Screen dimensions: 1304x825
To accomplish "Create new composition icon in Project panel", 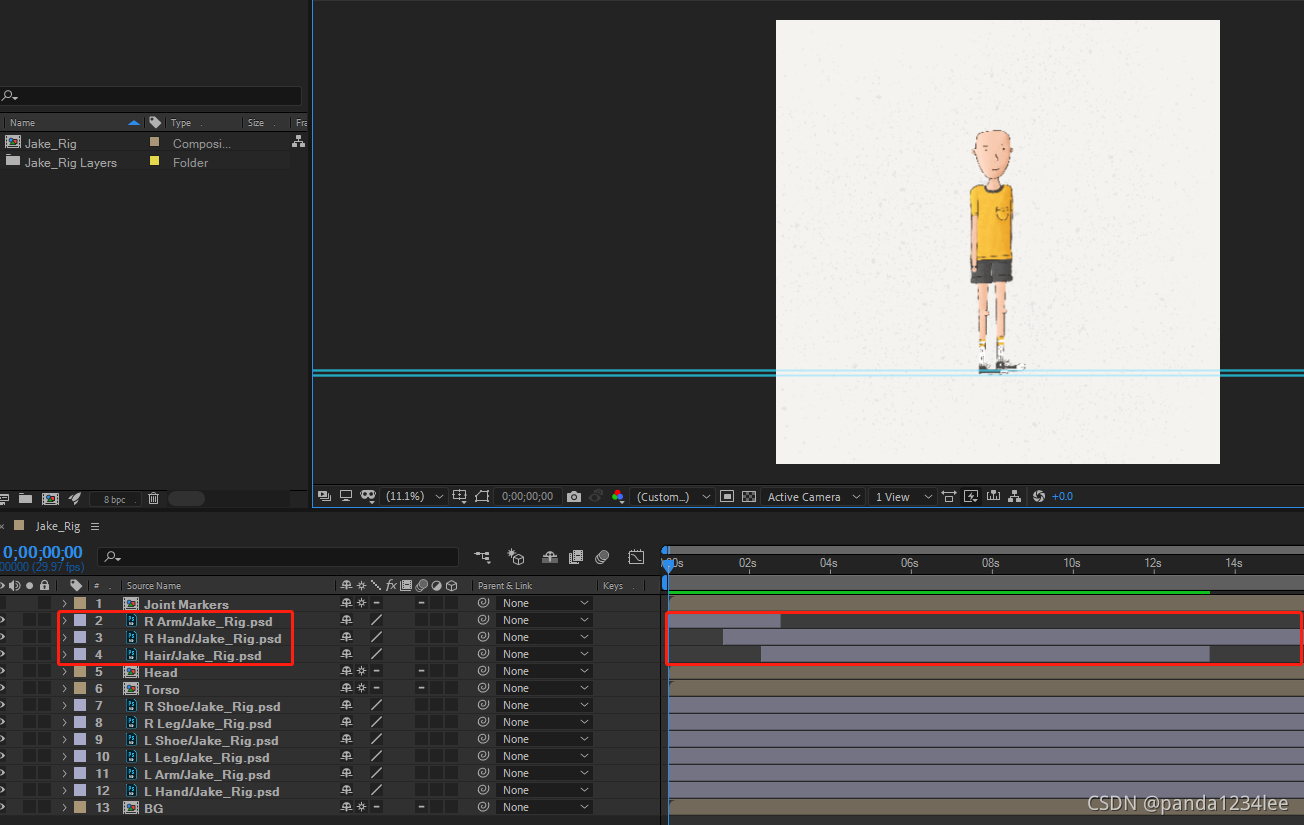I will click(x=50, y=498).
